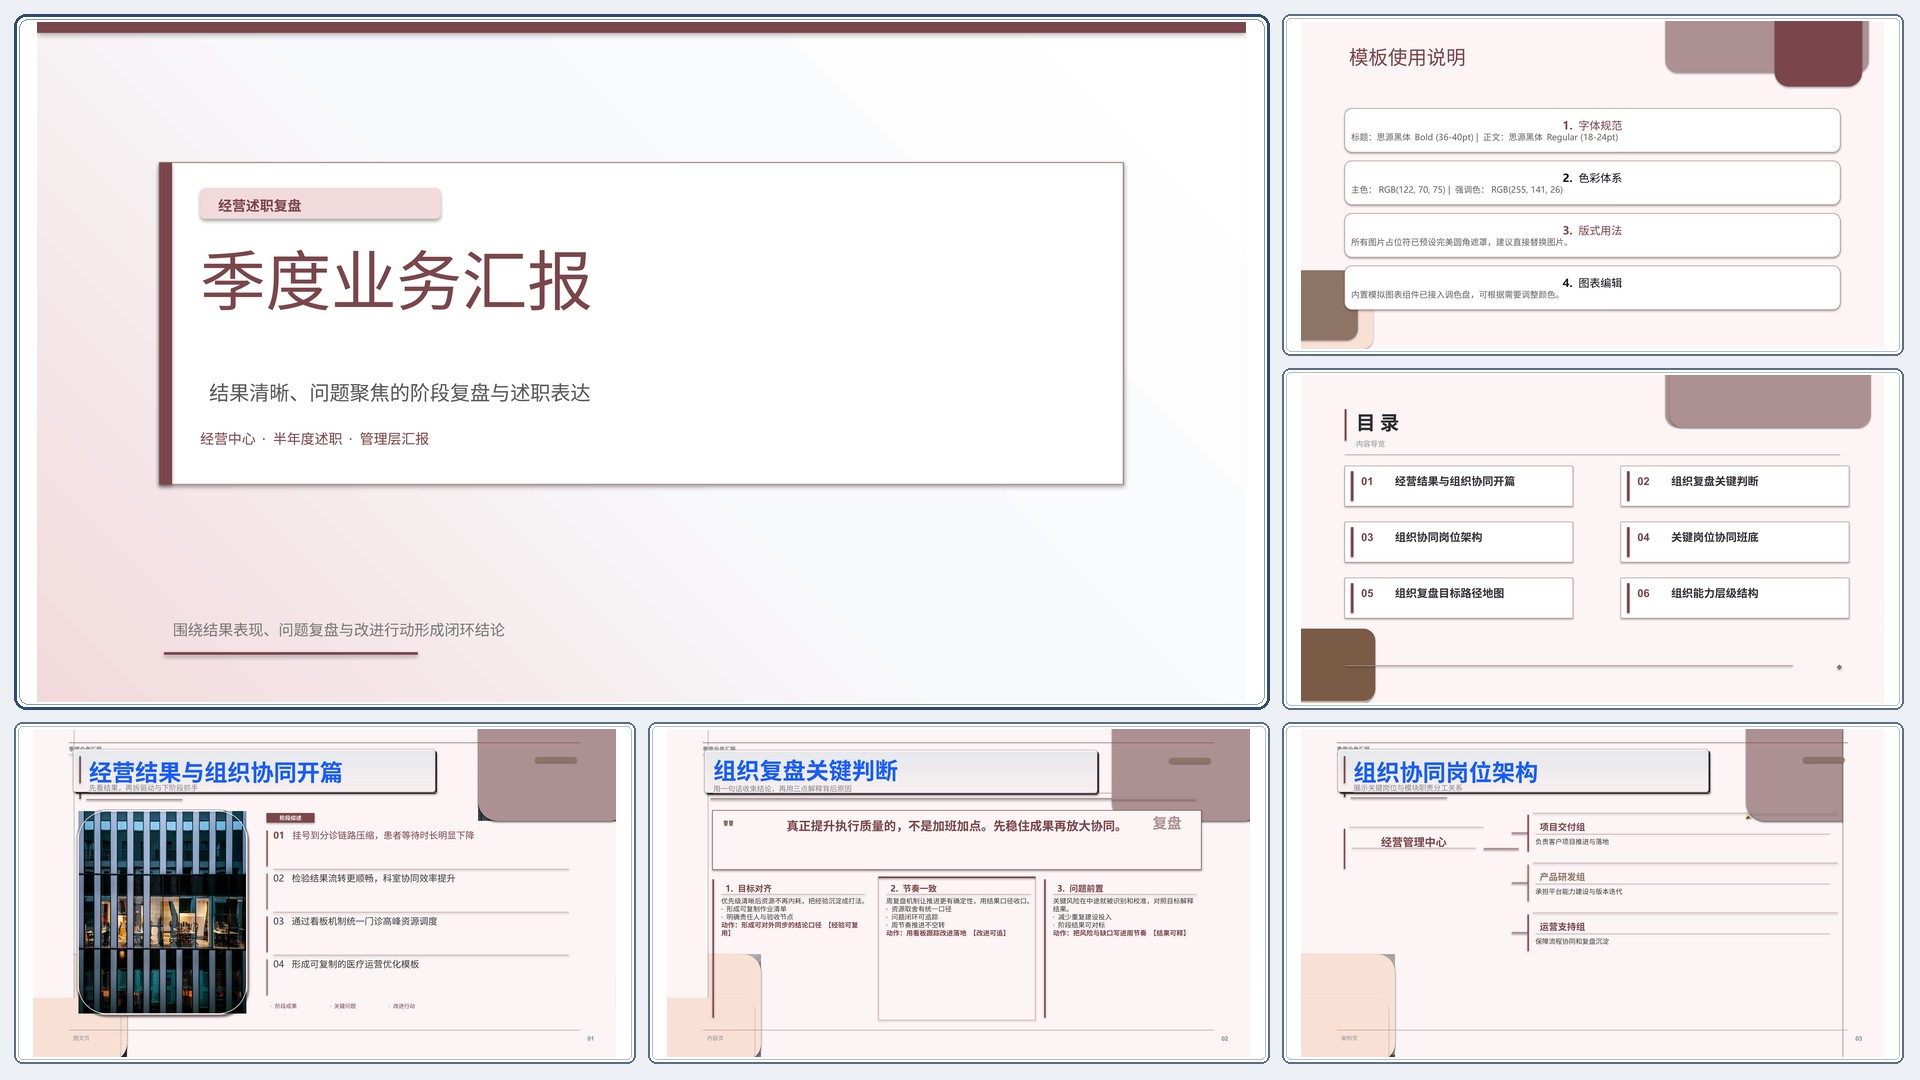Select the 经营述职复盘 pink tag
The image size is (1920, 1080).
click(x=320, y=205)
